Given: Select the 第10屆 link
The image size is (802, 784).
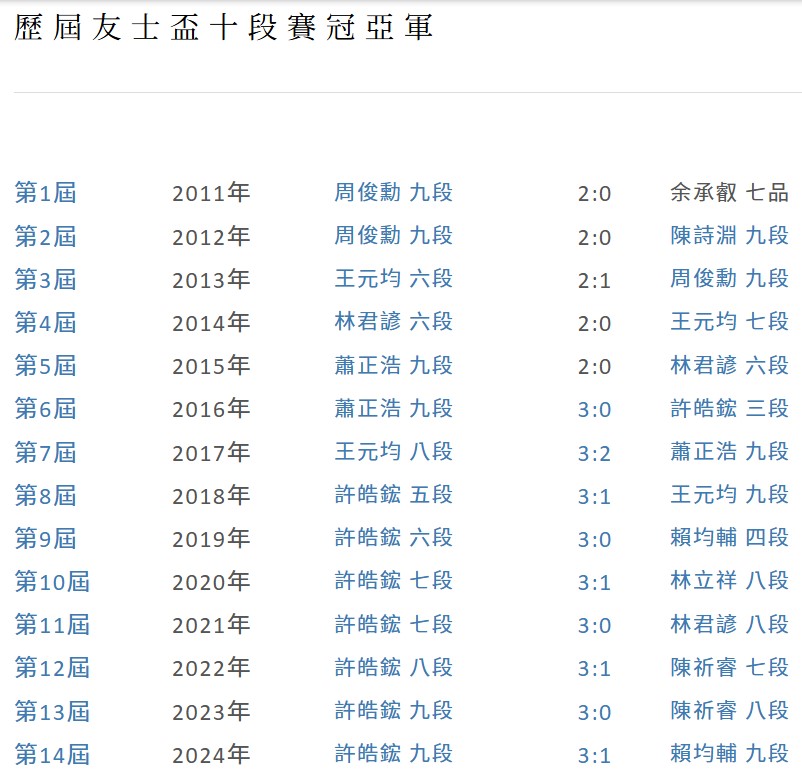Looking at the screenshot, I should [52, 582].
